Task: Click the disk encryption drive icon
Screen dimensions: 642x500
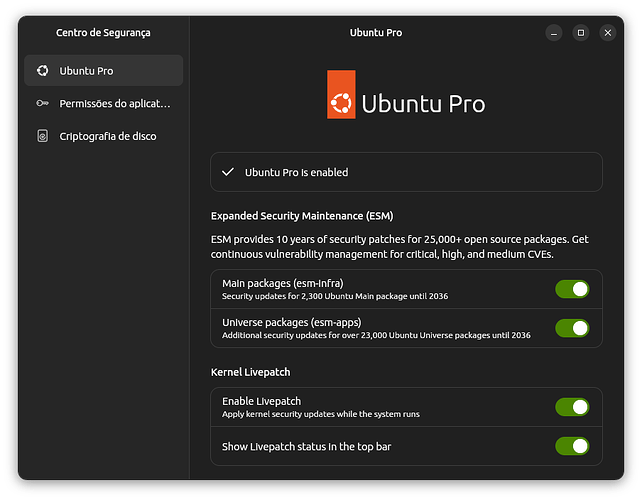Action: pyautogui.click(x=43, y=136)
